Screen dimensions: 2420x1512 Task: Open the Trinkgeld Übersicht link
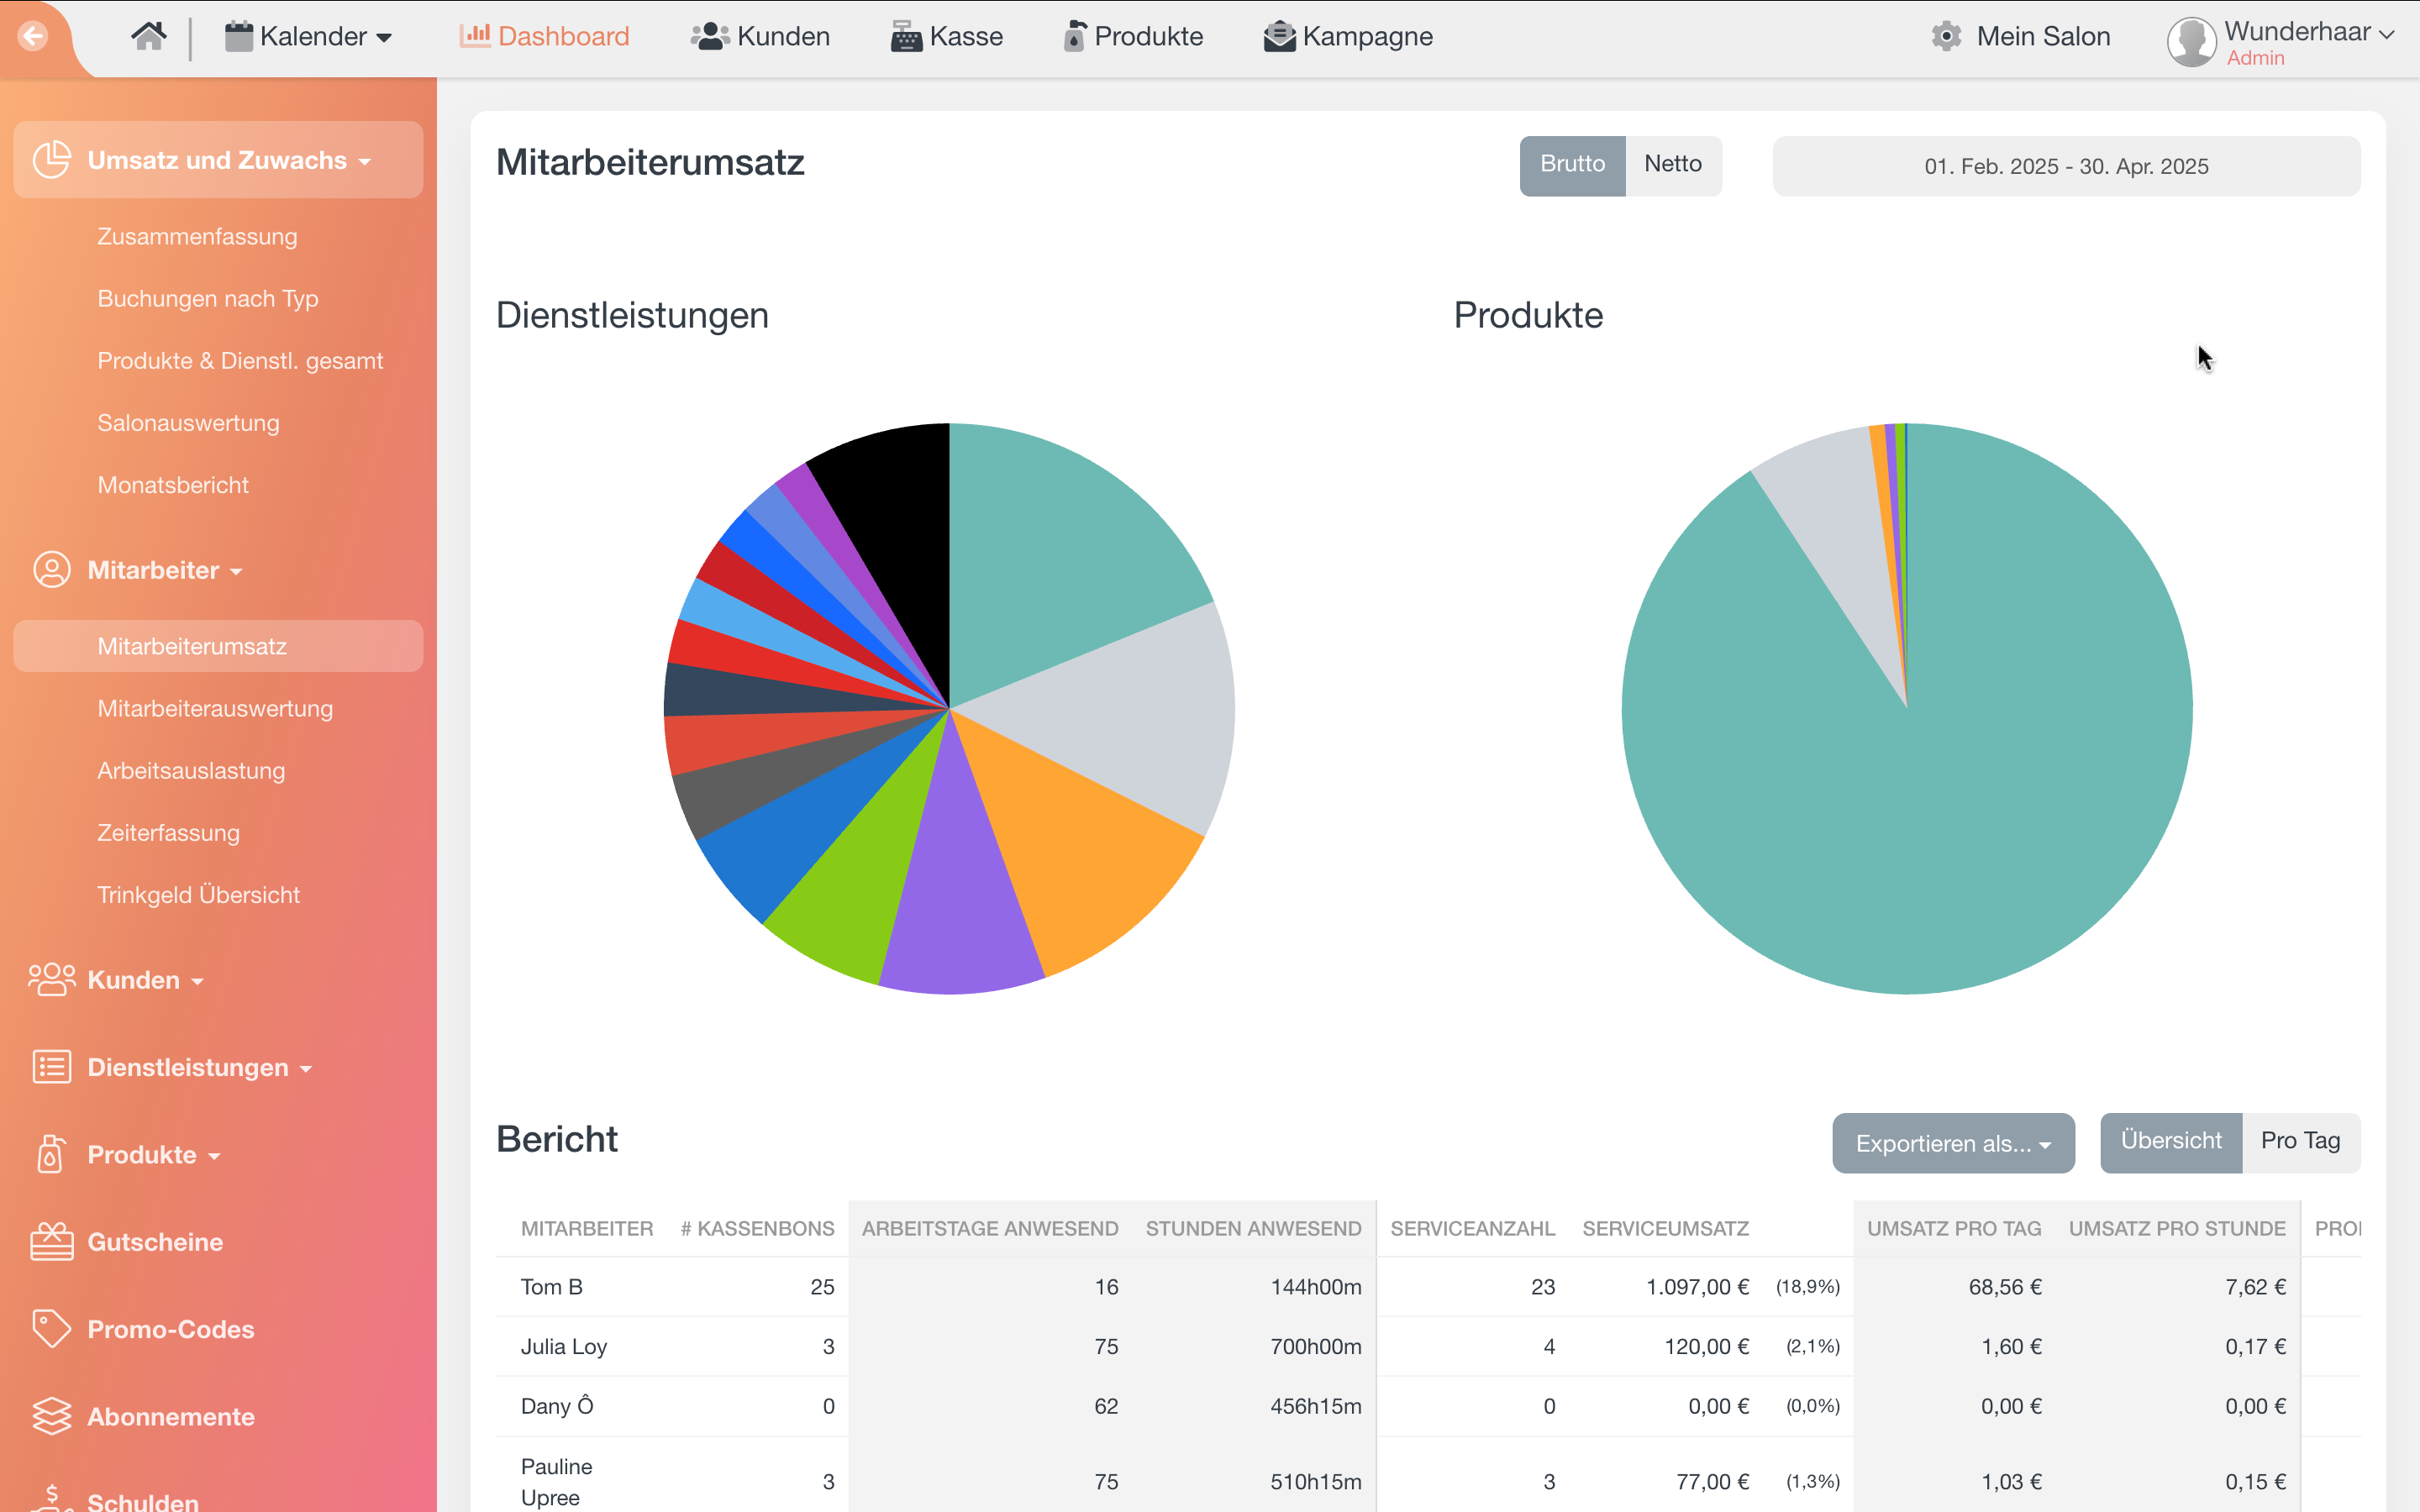pyautogui.click(x=198, y=895)
